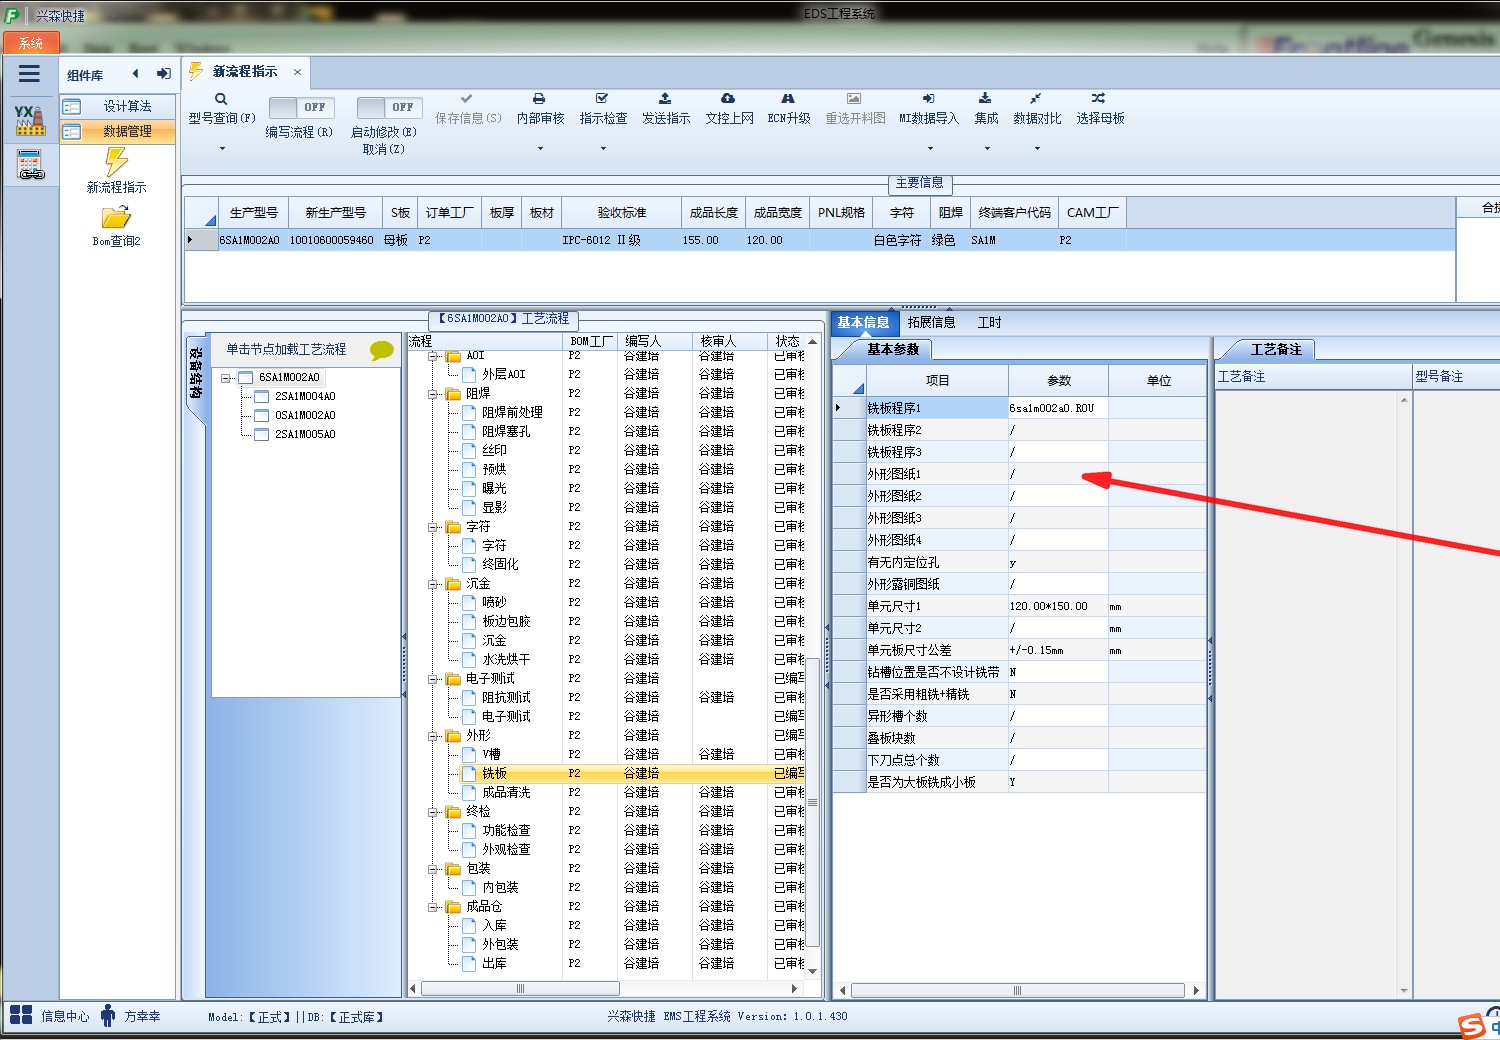Select the 新流程指示 document tab
1500x1040 pixels.
[245, 72]
